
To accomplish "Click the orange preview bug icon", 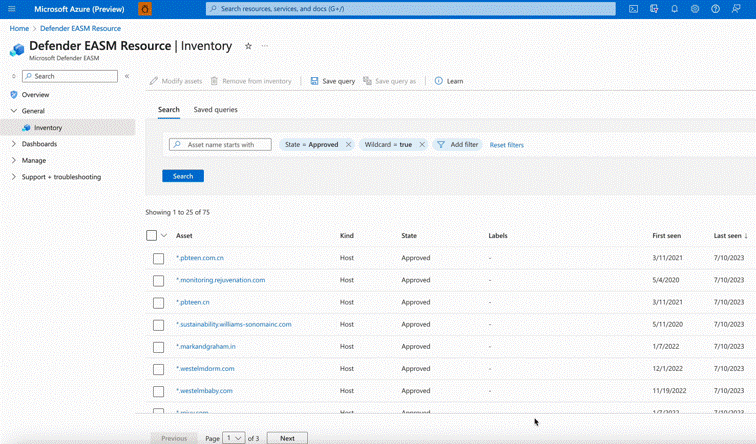I will tap(145, 9).
